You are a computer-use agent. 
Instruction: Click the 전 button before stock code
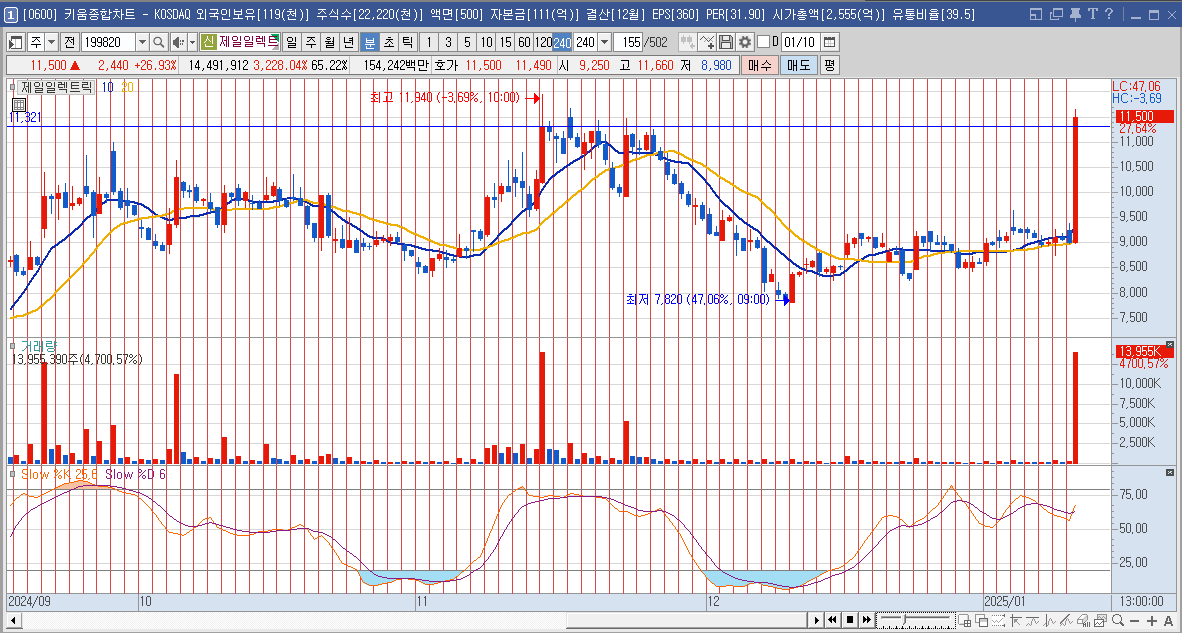tap(69, 42)
